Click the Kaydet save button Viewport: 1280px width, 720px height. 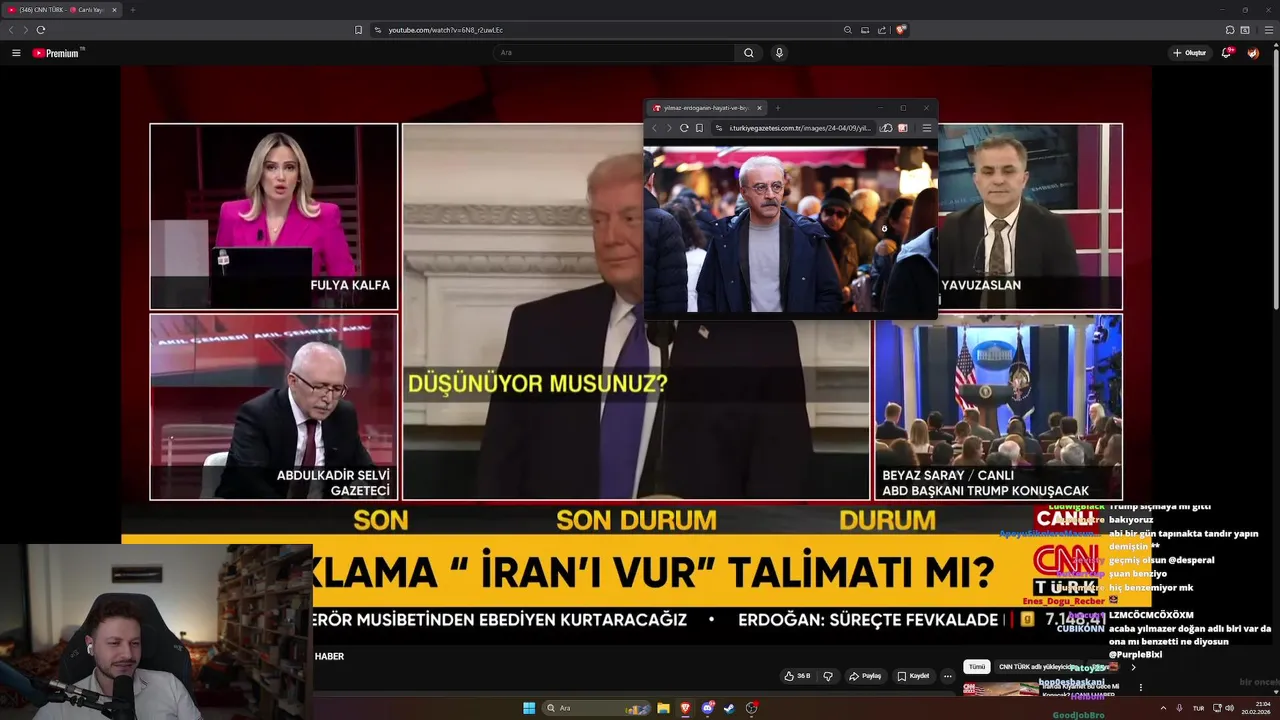coord(913,676)
